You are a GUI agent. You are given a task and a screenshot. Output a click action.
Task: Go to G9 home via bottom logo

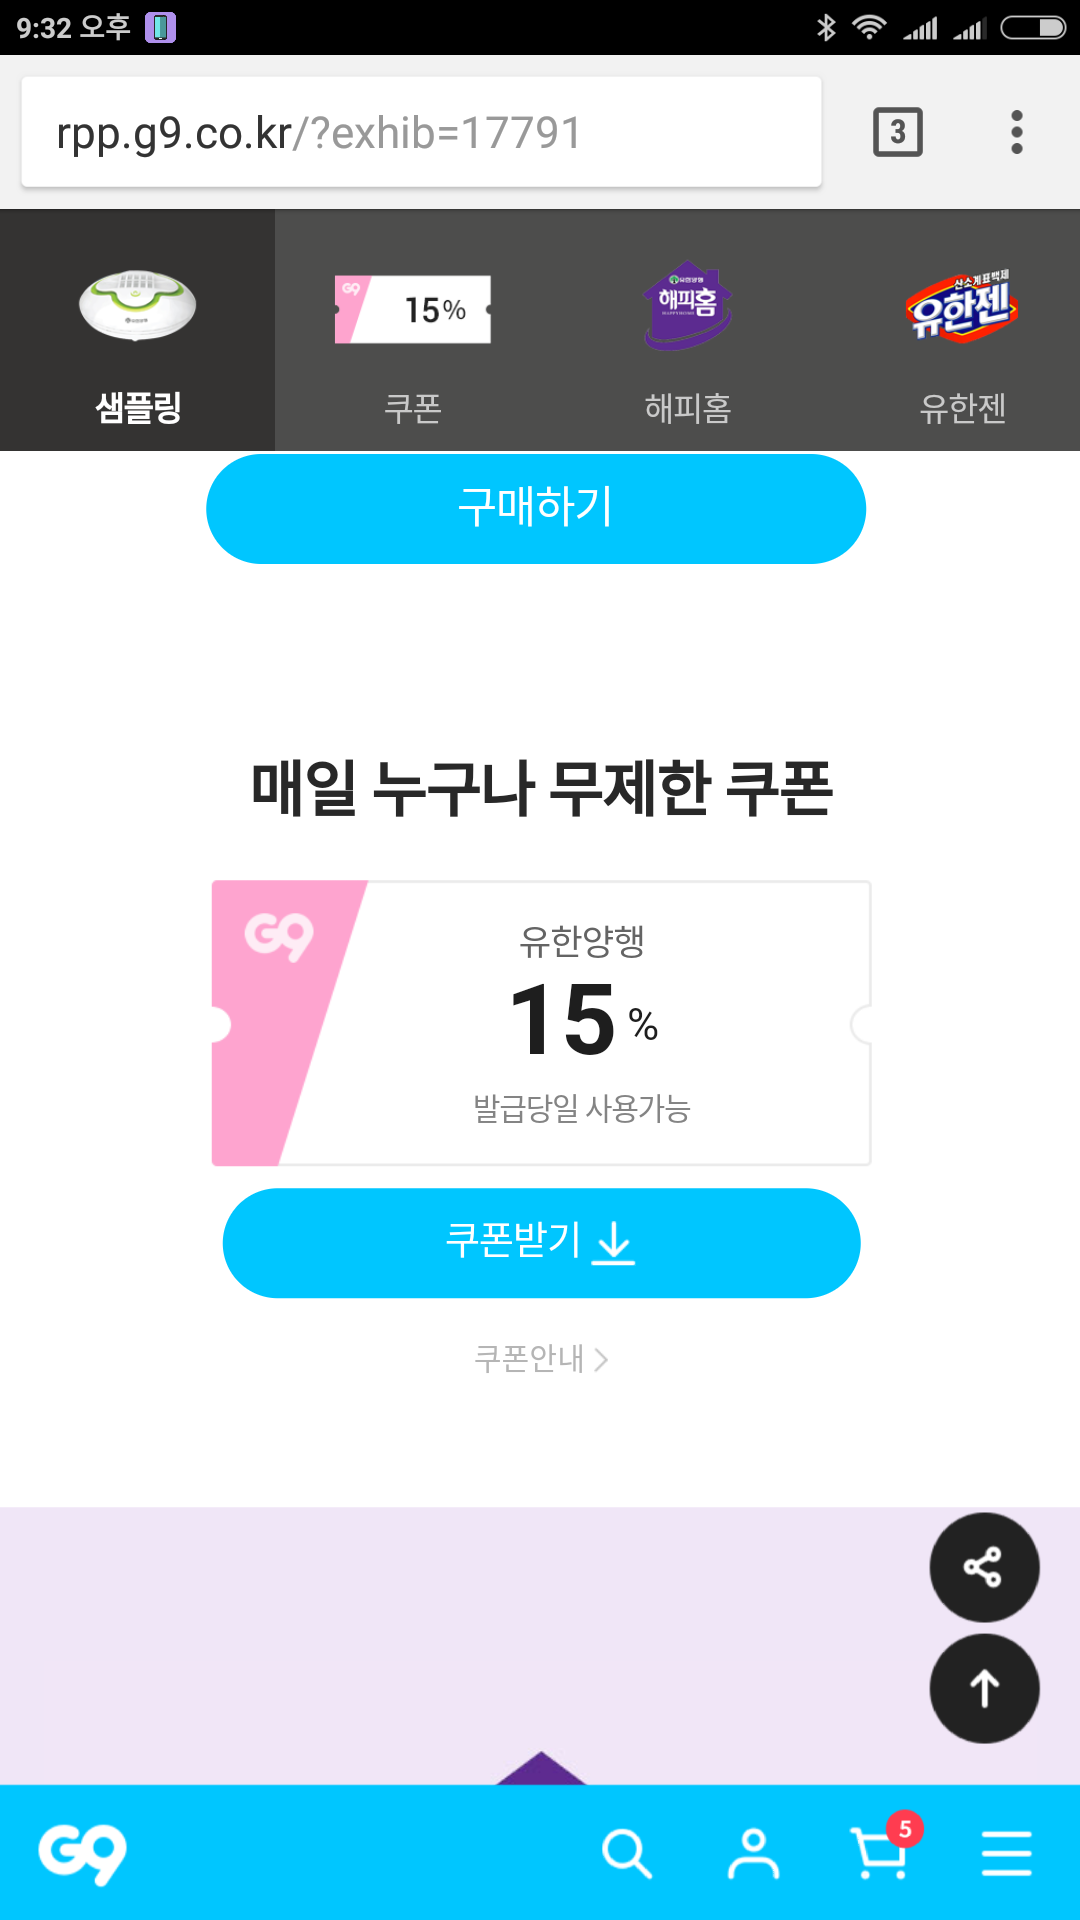click(83, 1853)
